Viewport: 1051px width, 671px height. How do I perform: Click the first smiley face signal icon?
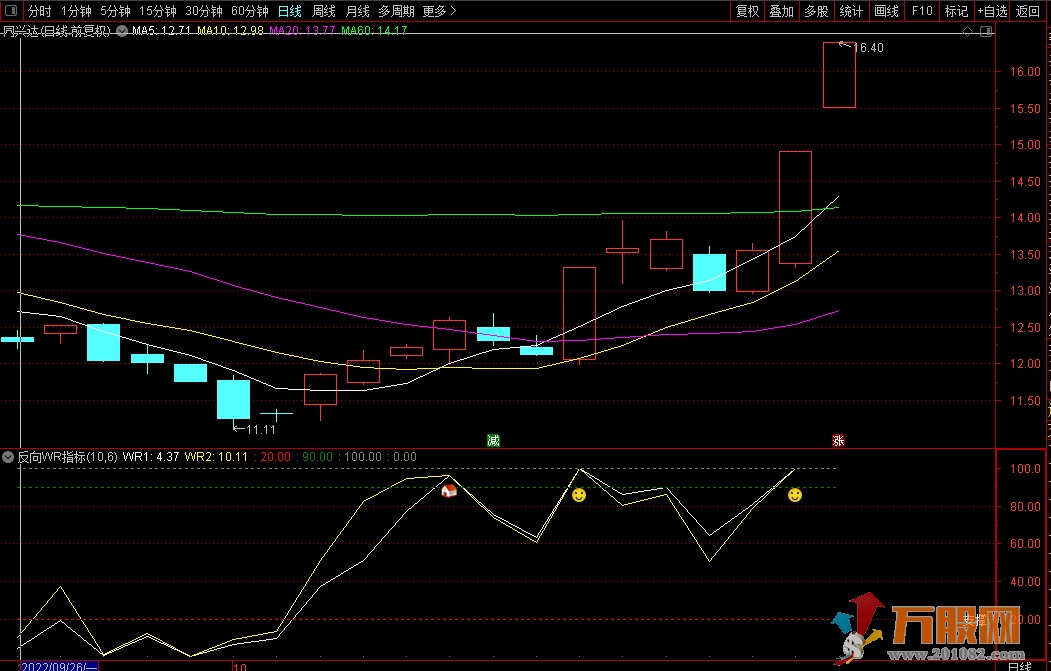[x=579, y=494]
